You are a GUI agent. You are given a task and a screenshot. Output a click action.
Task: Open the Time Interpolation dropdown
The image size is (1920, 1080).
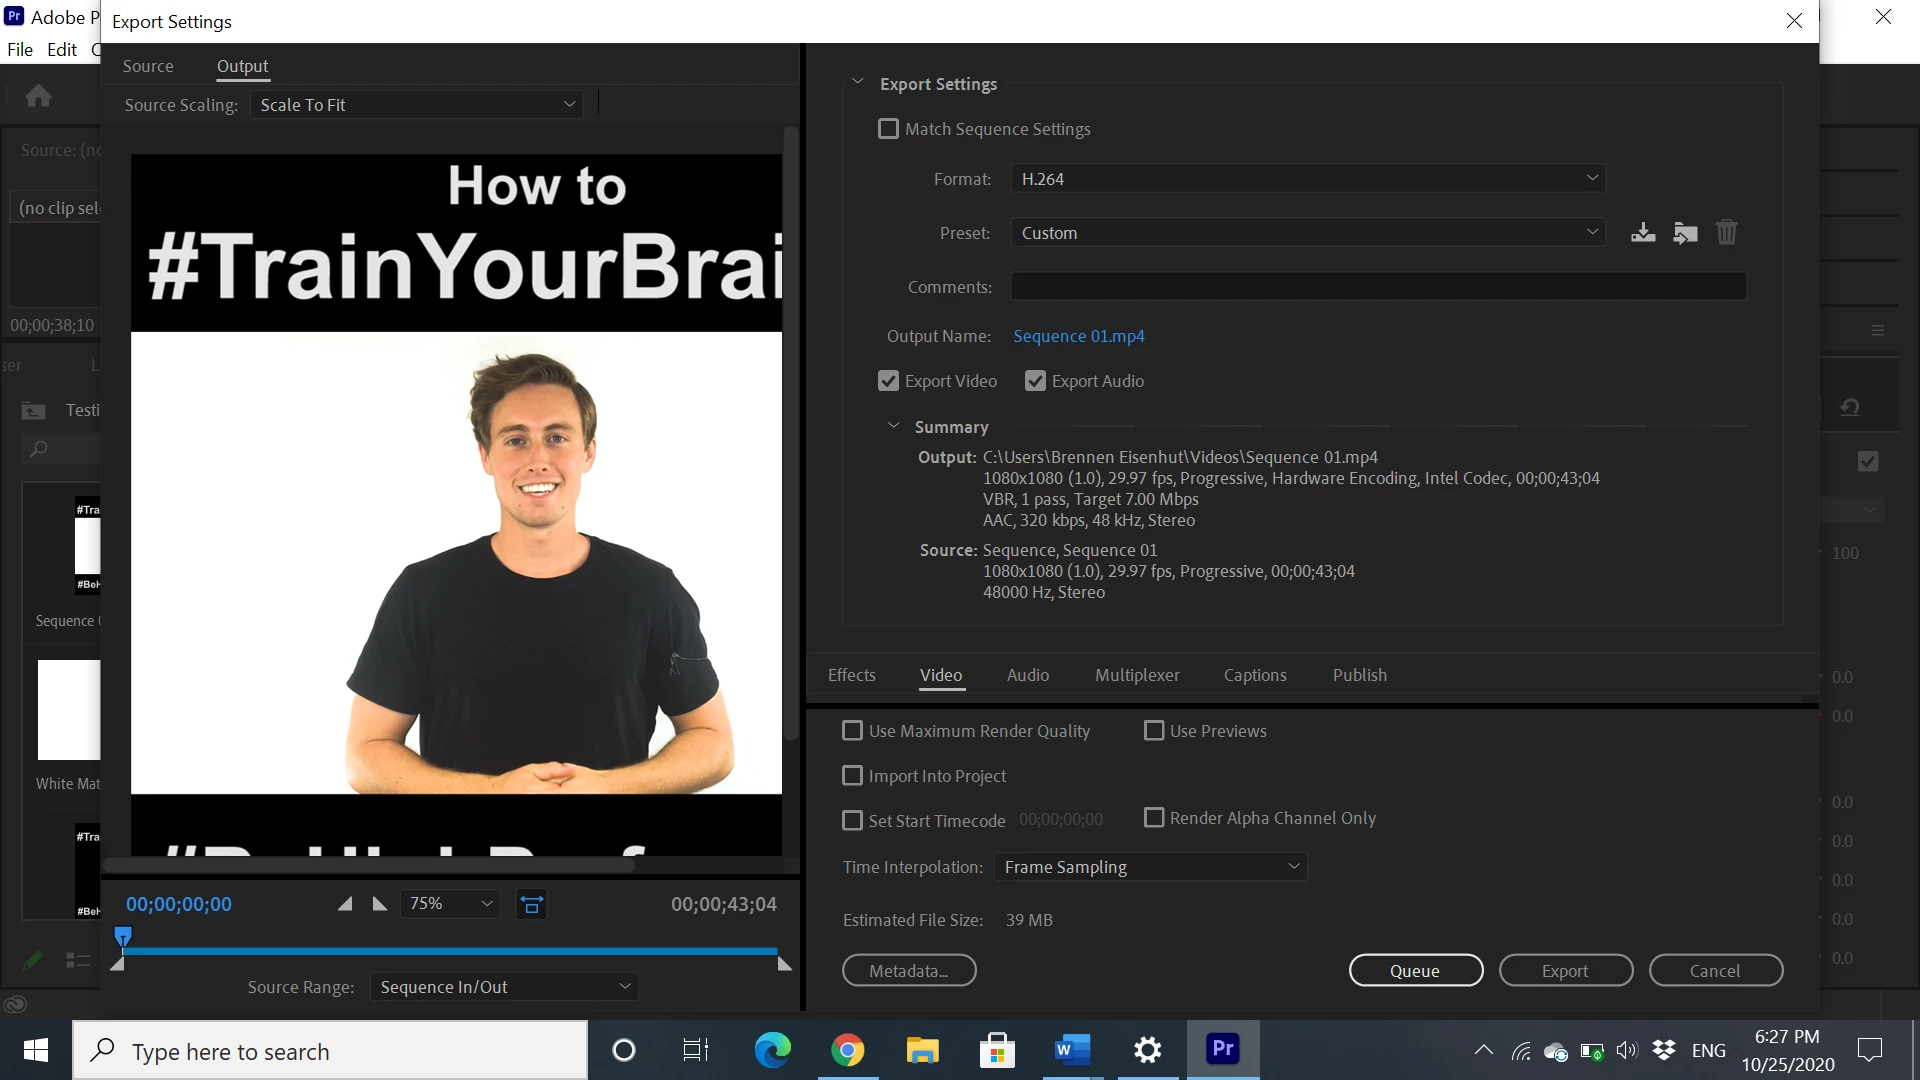tap(1150, 867)
